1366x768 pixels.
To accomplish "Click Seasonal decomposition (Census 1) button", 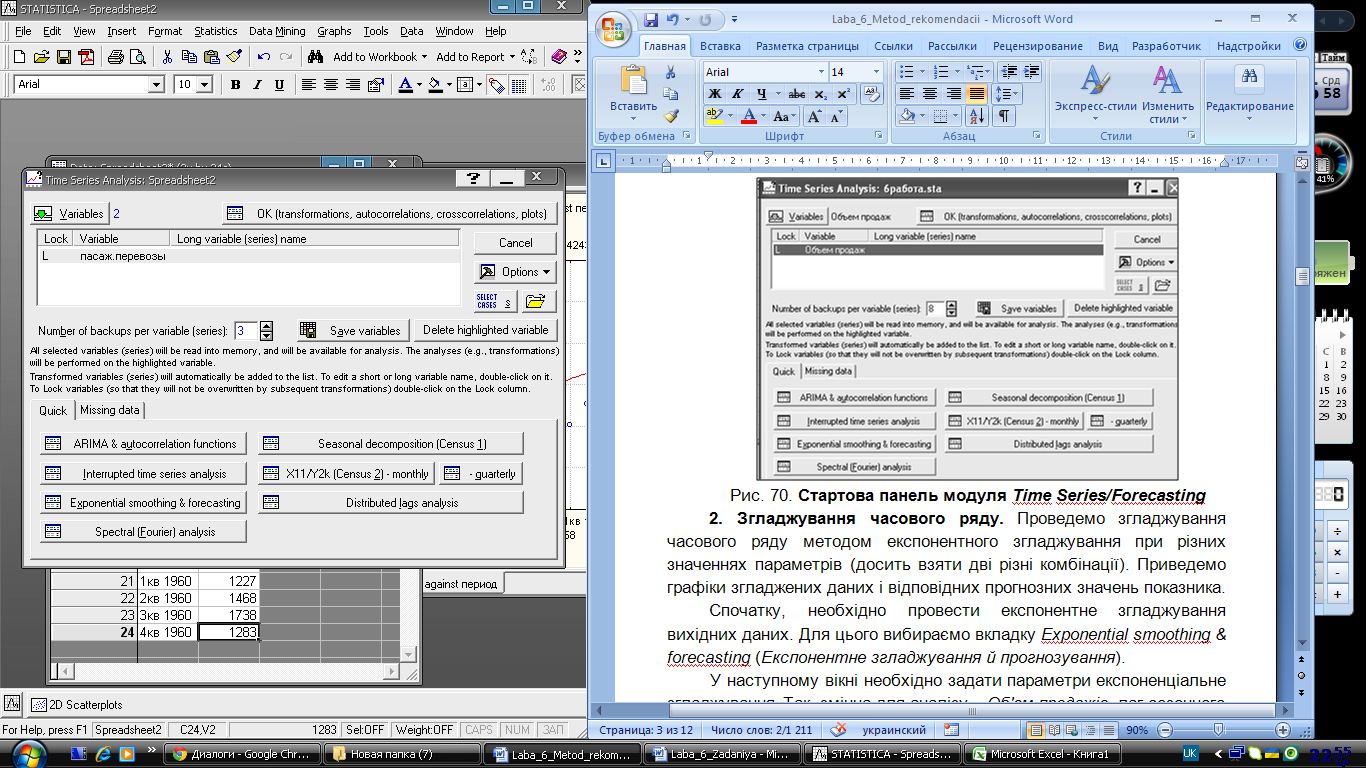I will click(391, 444).
